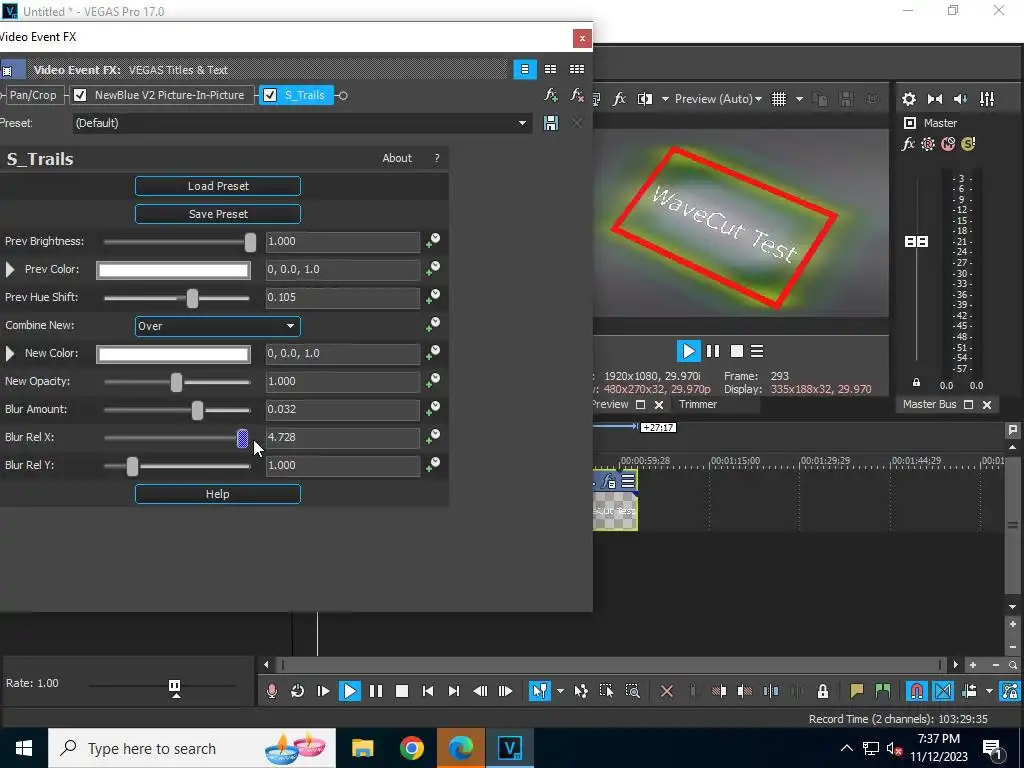Click the Insert Region green flag icon
The image size is (1024, 768).
pos(882,691)
